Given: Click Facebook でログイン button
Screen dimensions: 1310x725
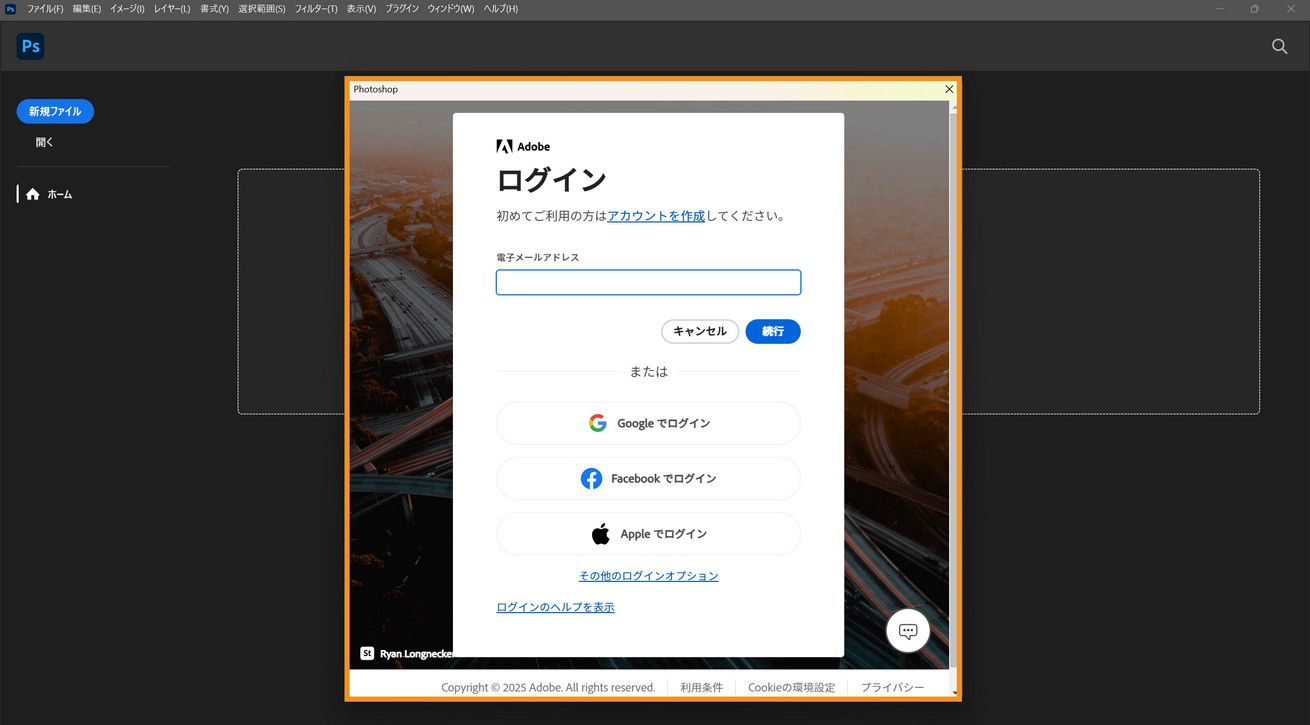Looking at the screenshot, I should pyautogui.click(x=648, y=479).
